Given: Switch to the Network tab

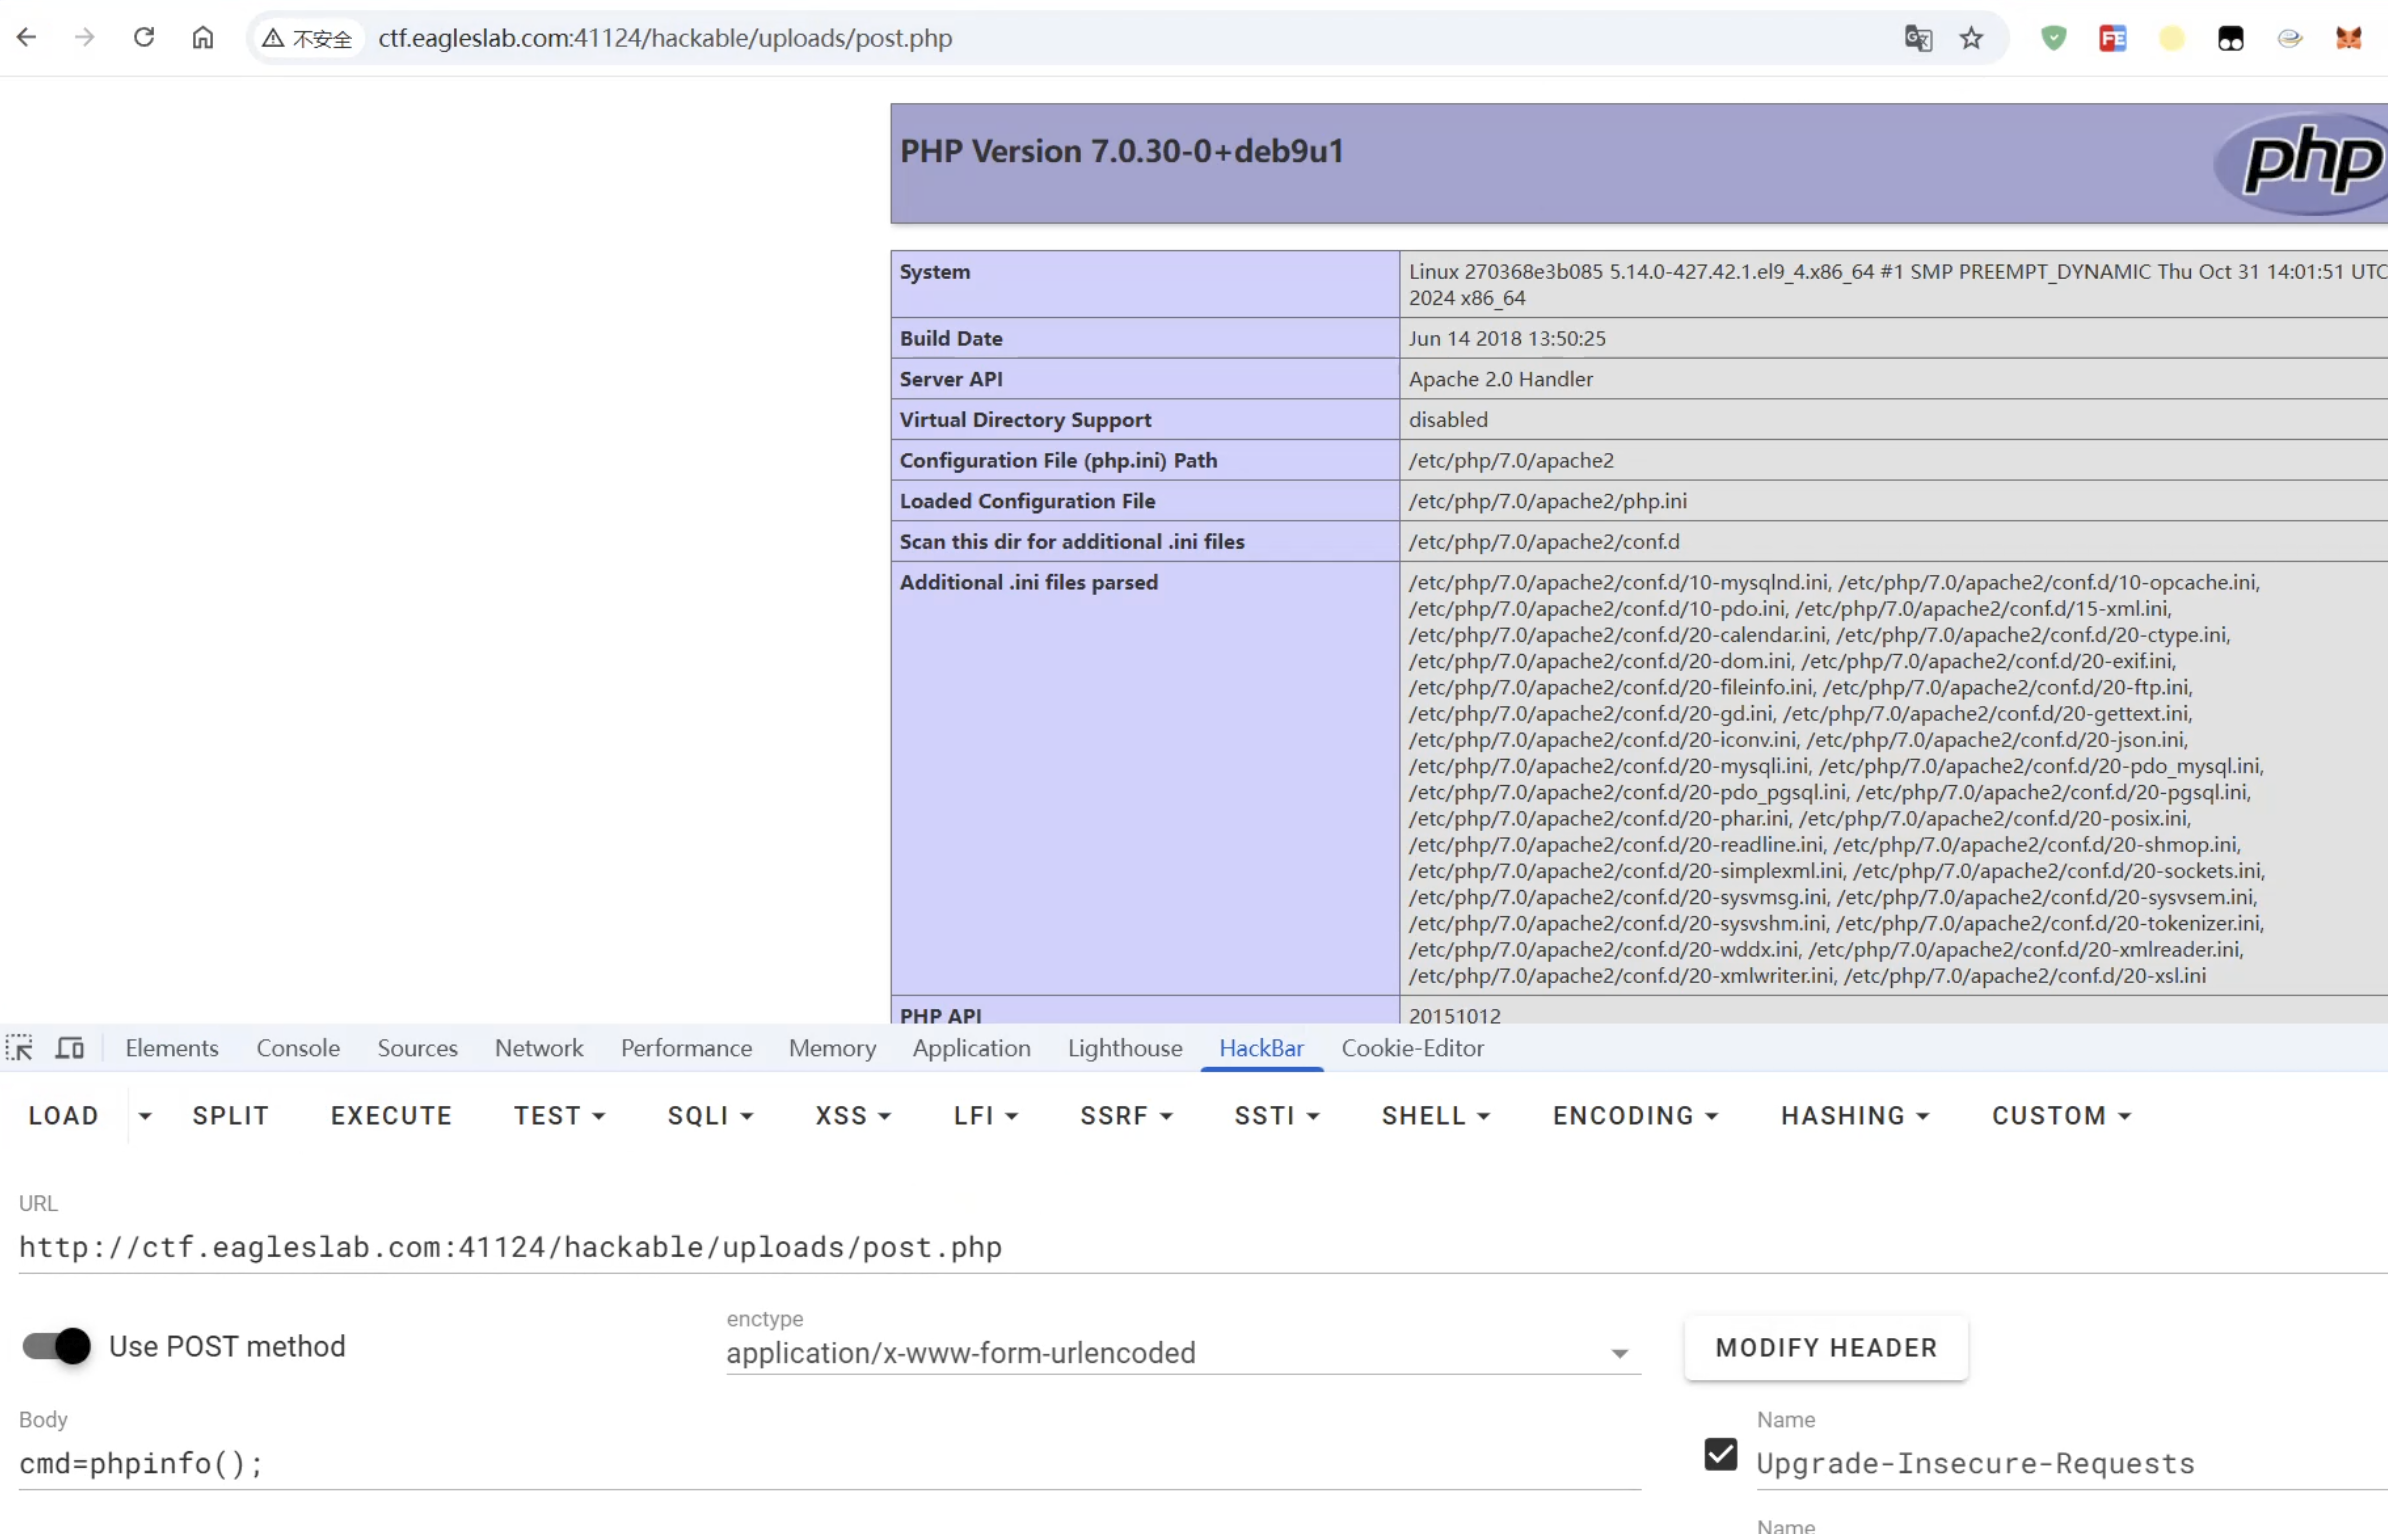Looking at the screenshot, I should [x=538, y=1048].
